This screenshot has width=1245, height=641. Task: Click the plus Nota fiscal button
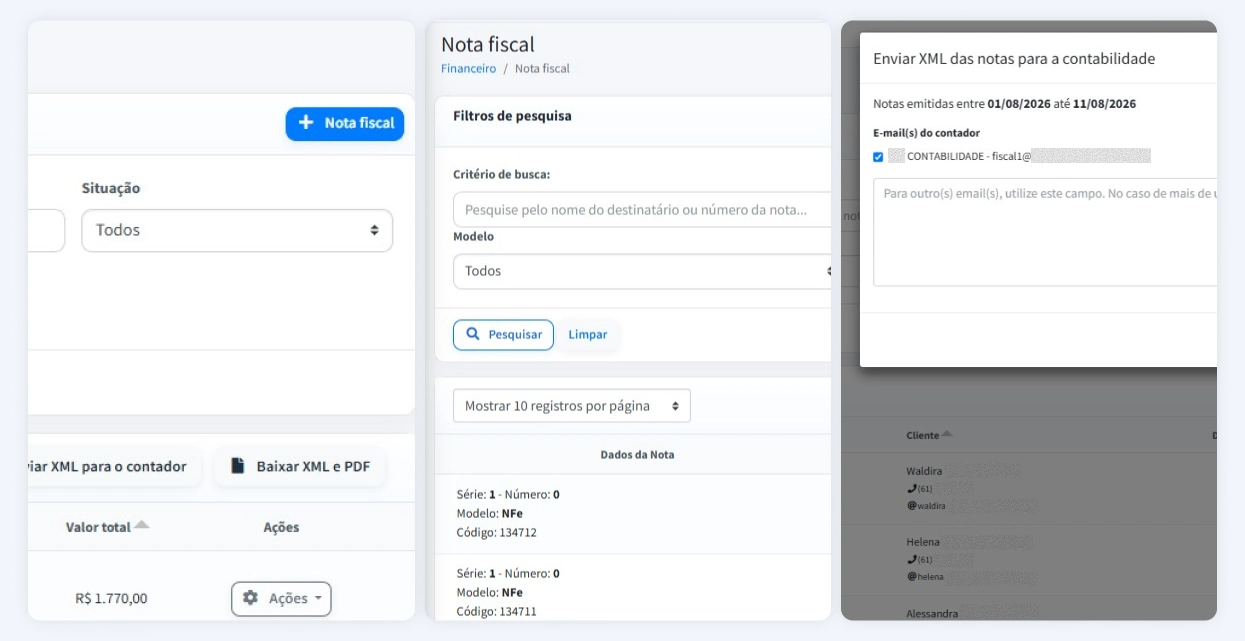tap(345, 123)
